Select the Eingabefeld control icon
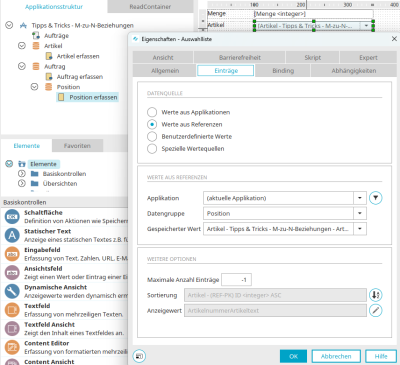 click(12, 254)
